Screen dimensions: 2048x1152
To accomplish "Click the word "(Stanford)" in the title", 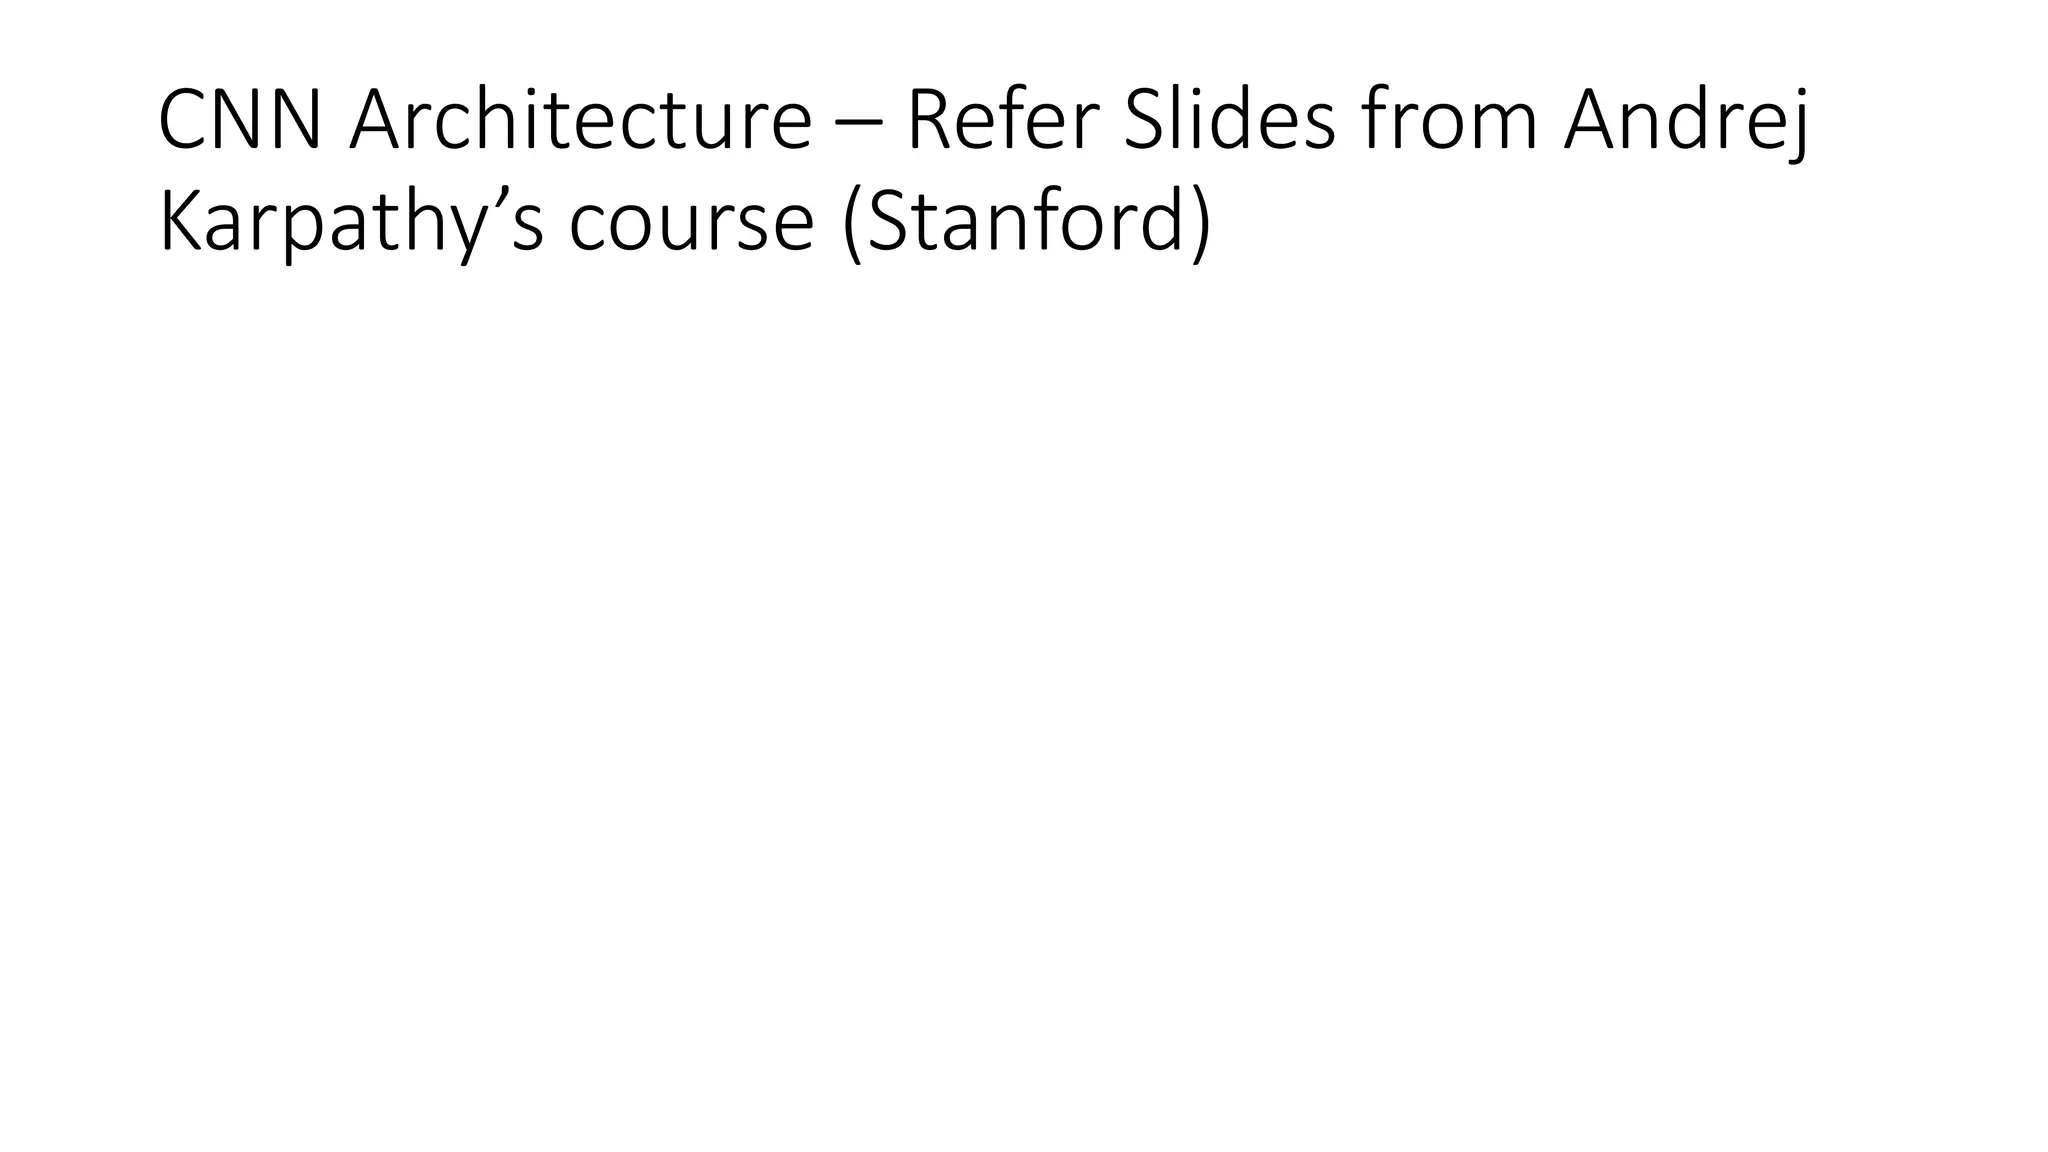I will pos(1028,222).
